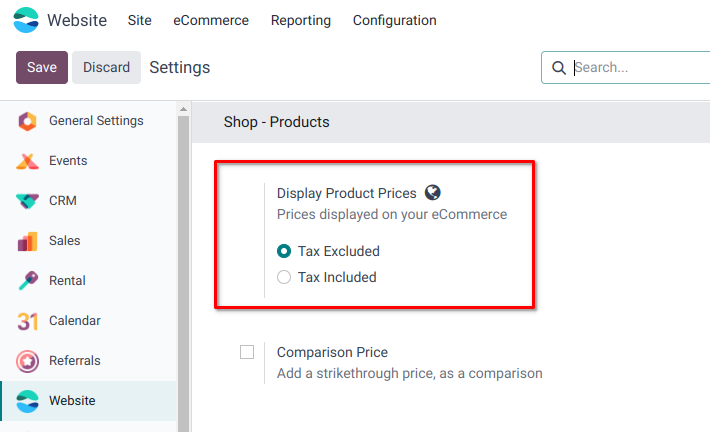Viewport: 710px width, 432px height.
Task: Open Calendar settings via its 31 icon
Action: coord(28,321)
